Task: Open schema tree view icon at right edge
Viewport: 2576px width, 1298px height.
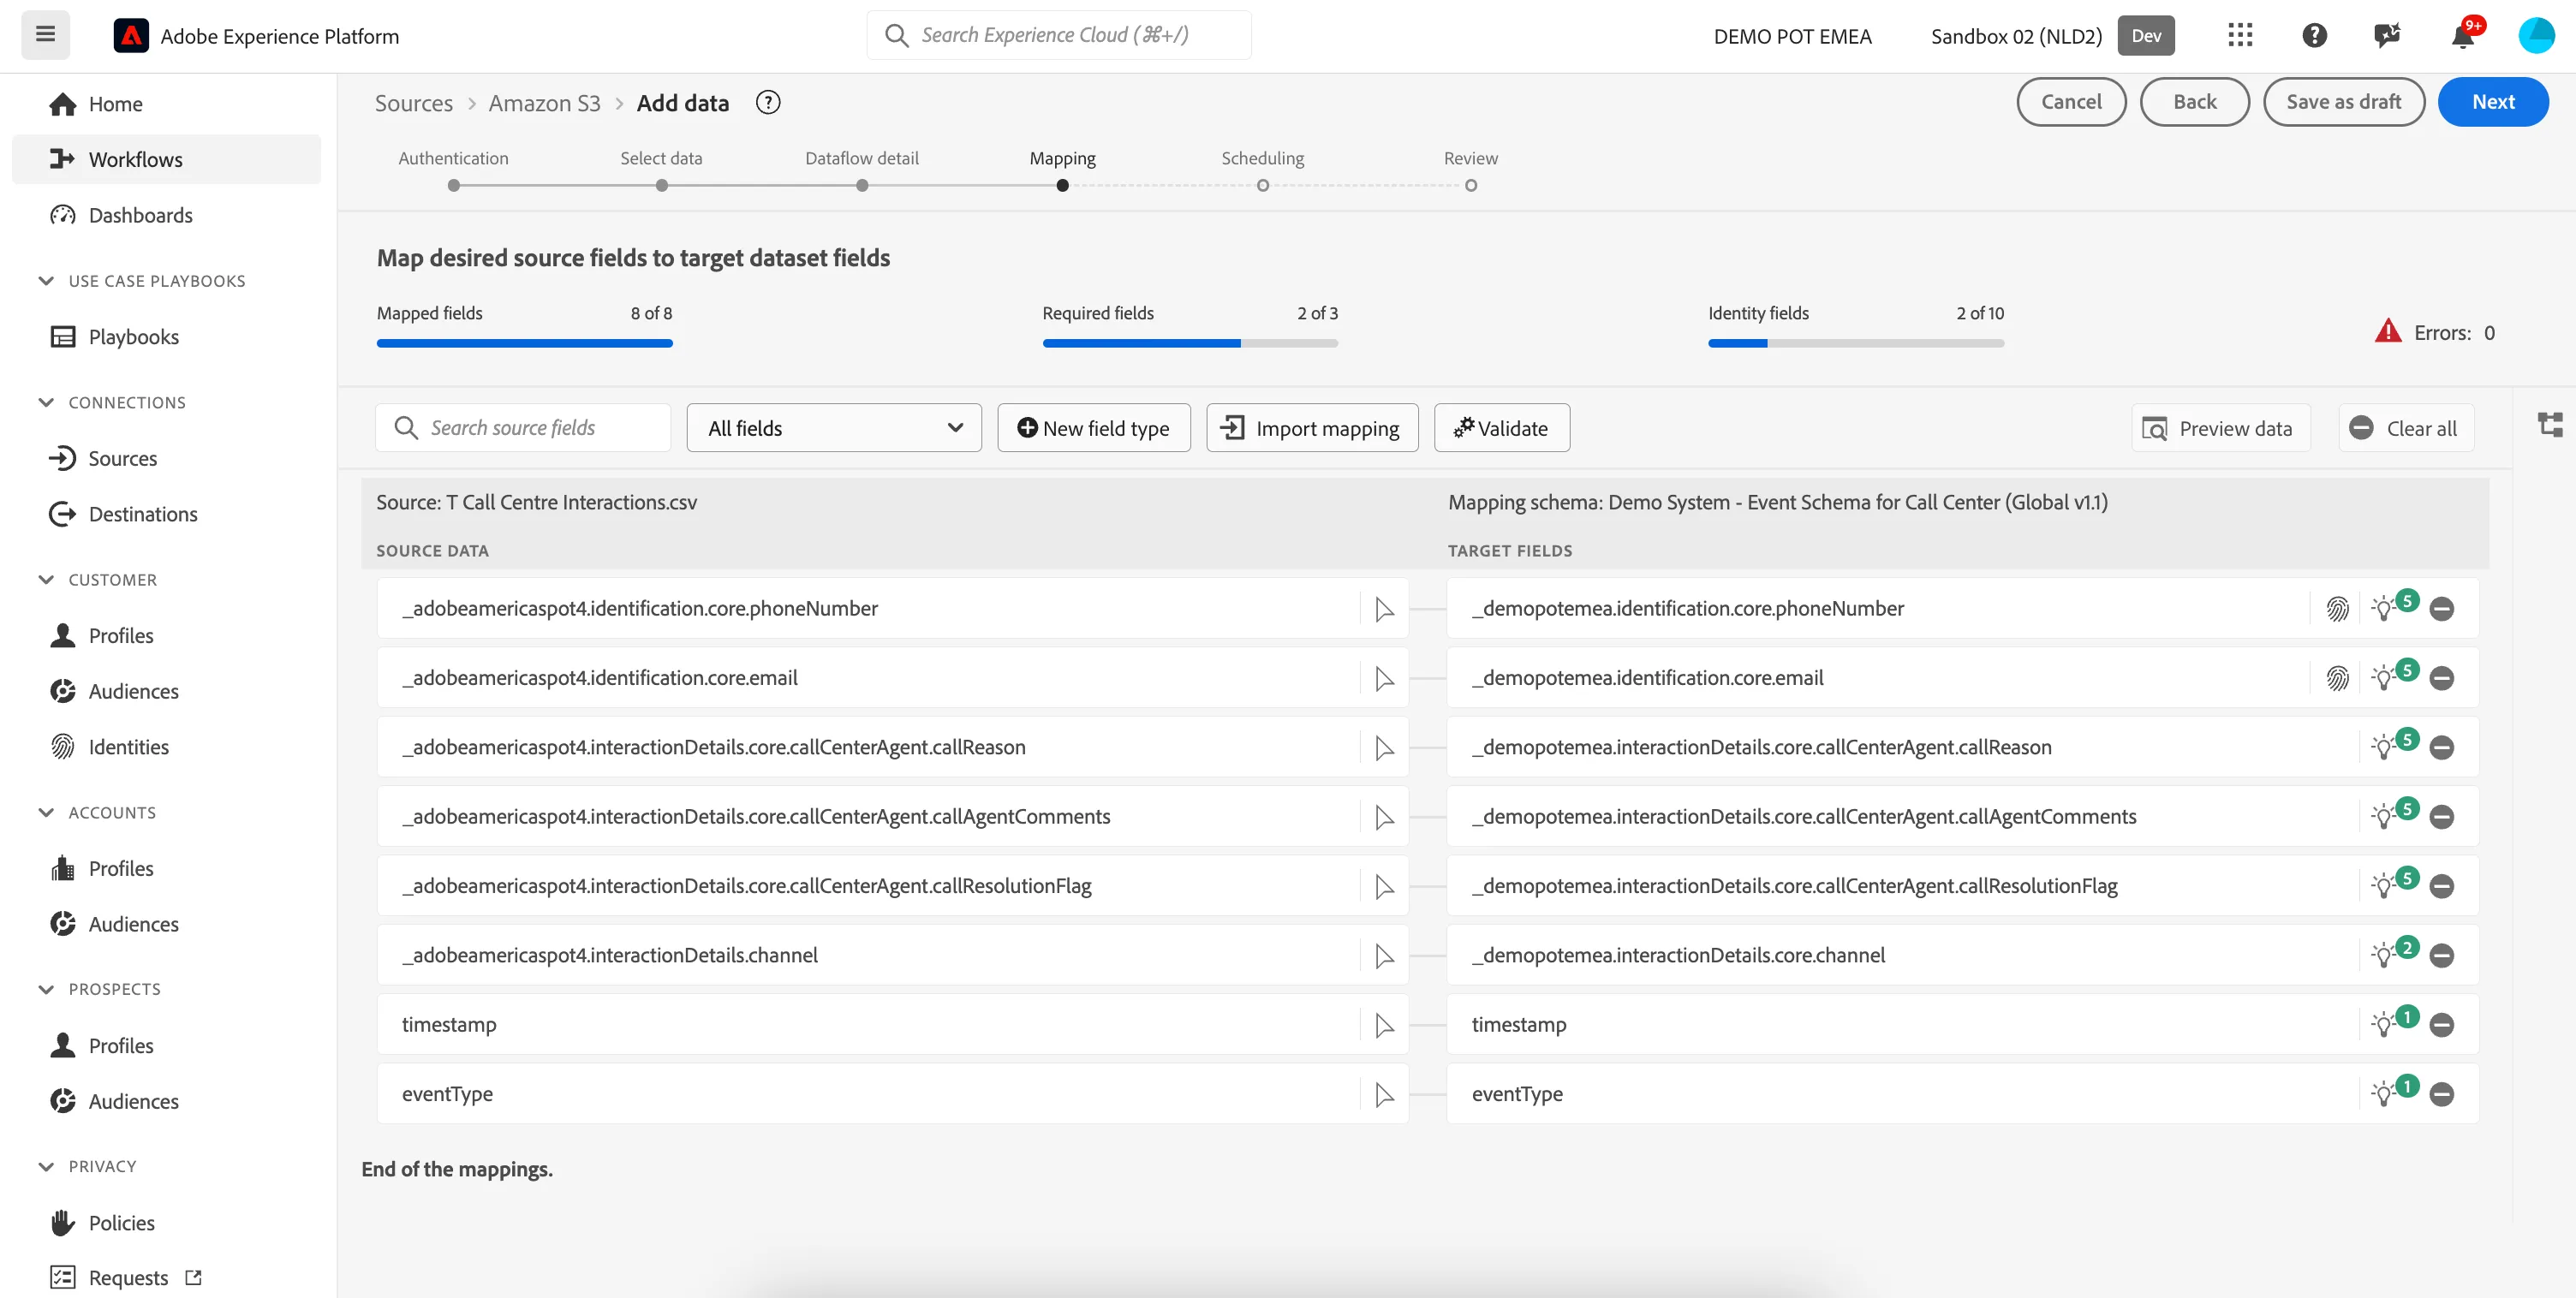Action: click(x=2550, y=425)
